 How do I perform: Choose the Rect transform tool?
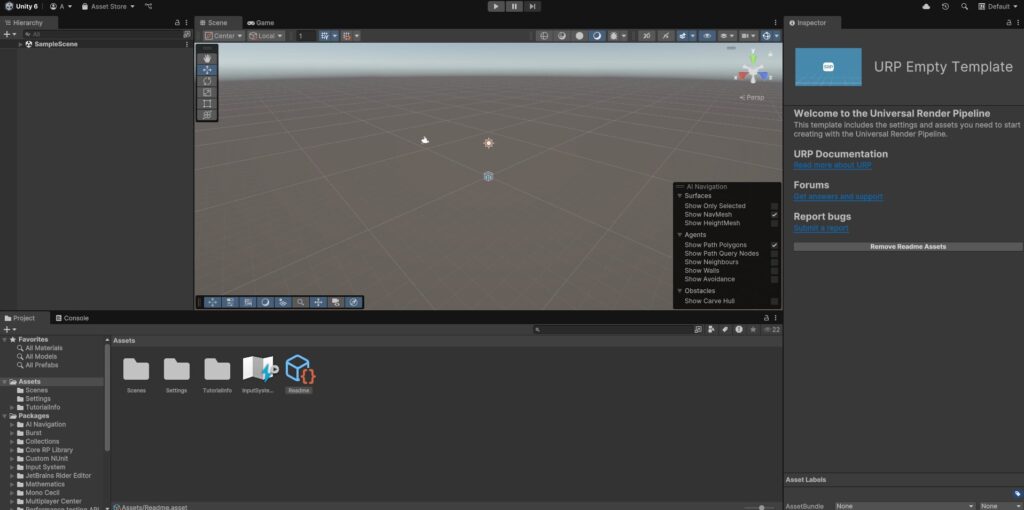207,104
